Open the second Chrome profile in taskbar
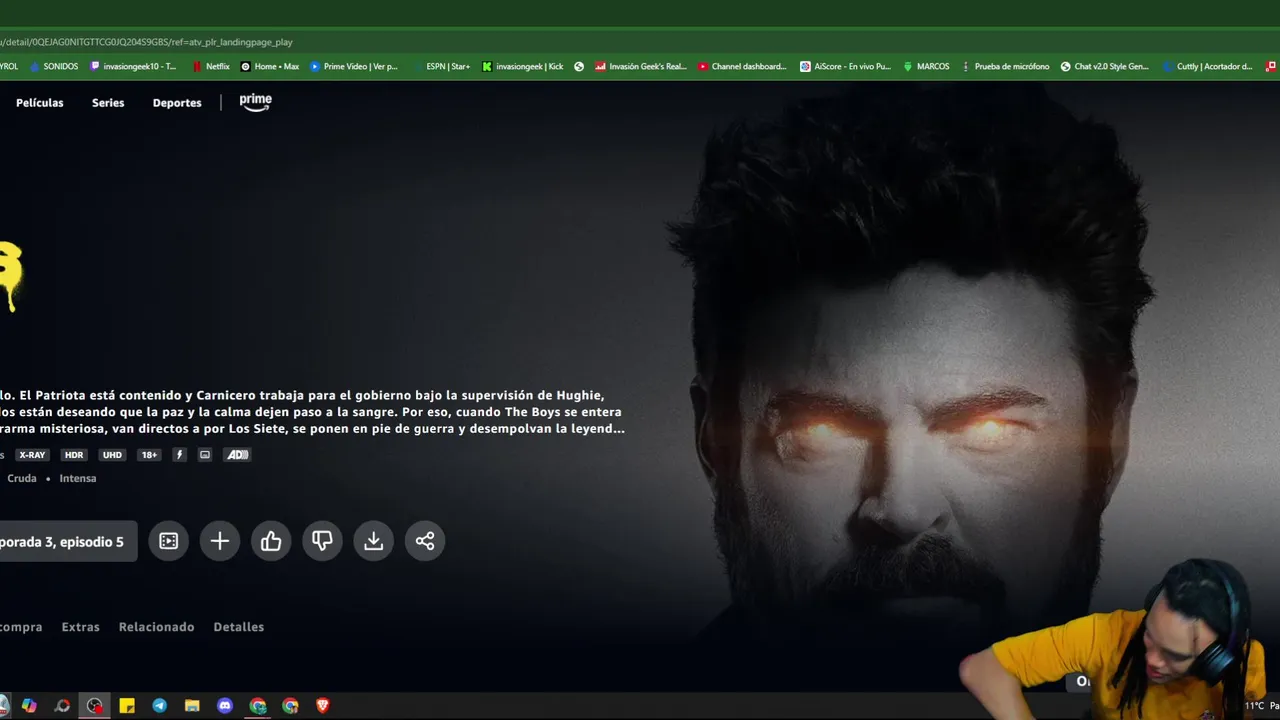1280x720 pixels. [x=290, y=706]
